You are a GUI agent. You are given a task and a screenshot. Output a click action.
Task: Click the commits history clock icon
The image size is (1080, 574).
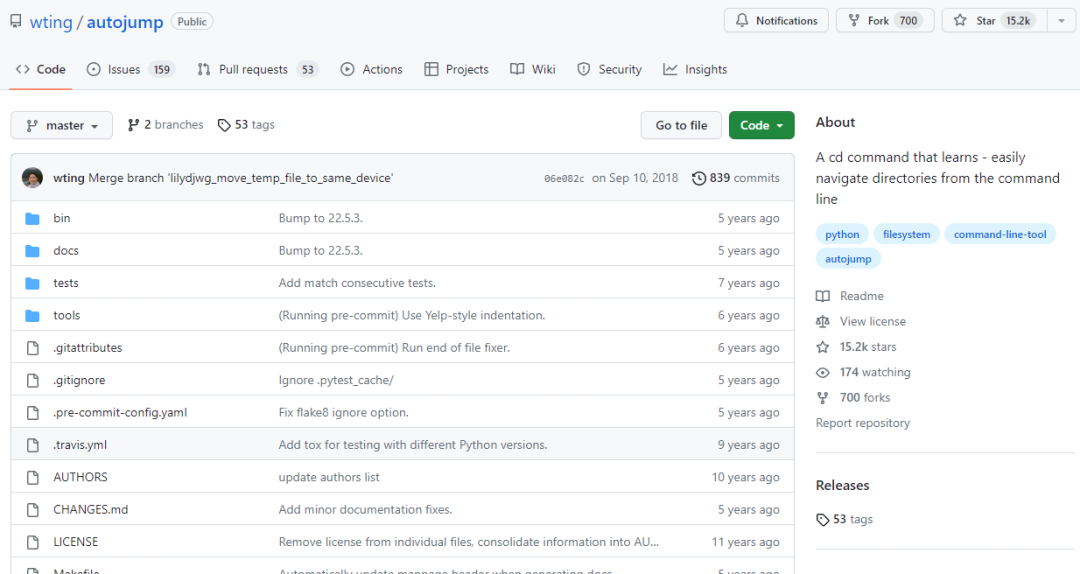[x=698, y=178]
